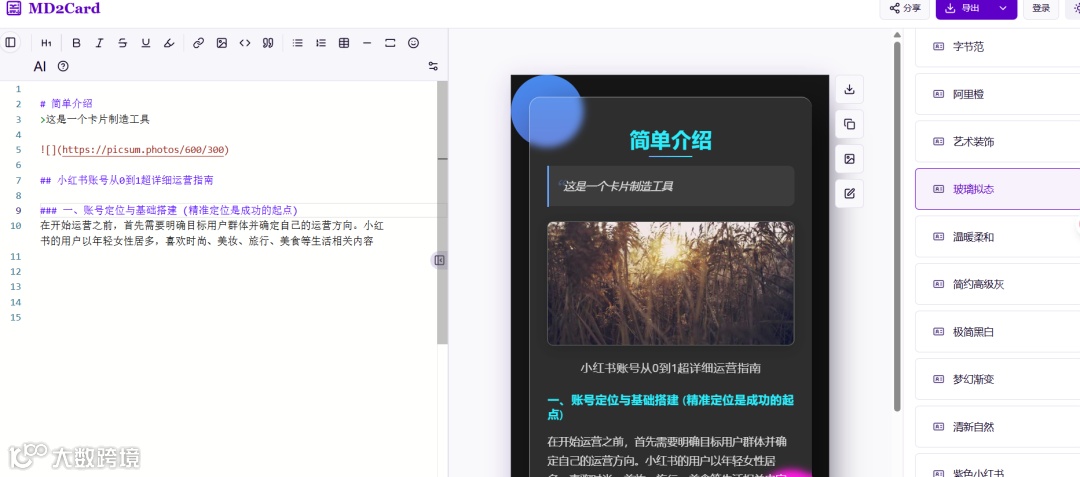
Task: Insert an inline code block
Action: coord(245,43)
